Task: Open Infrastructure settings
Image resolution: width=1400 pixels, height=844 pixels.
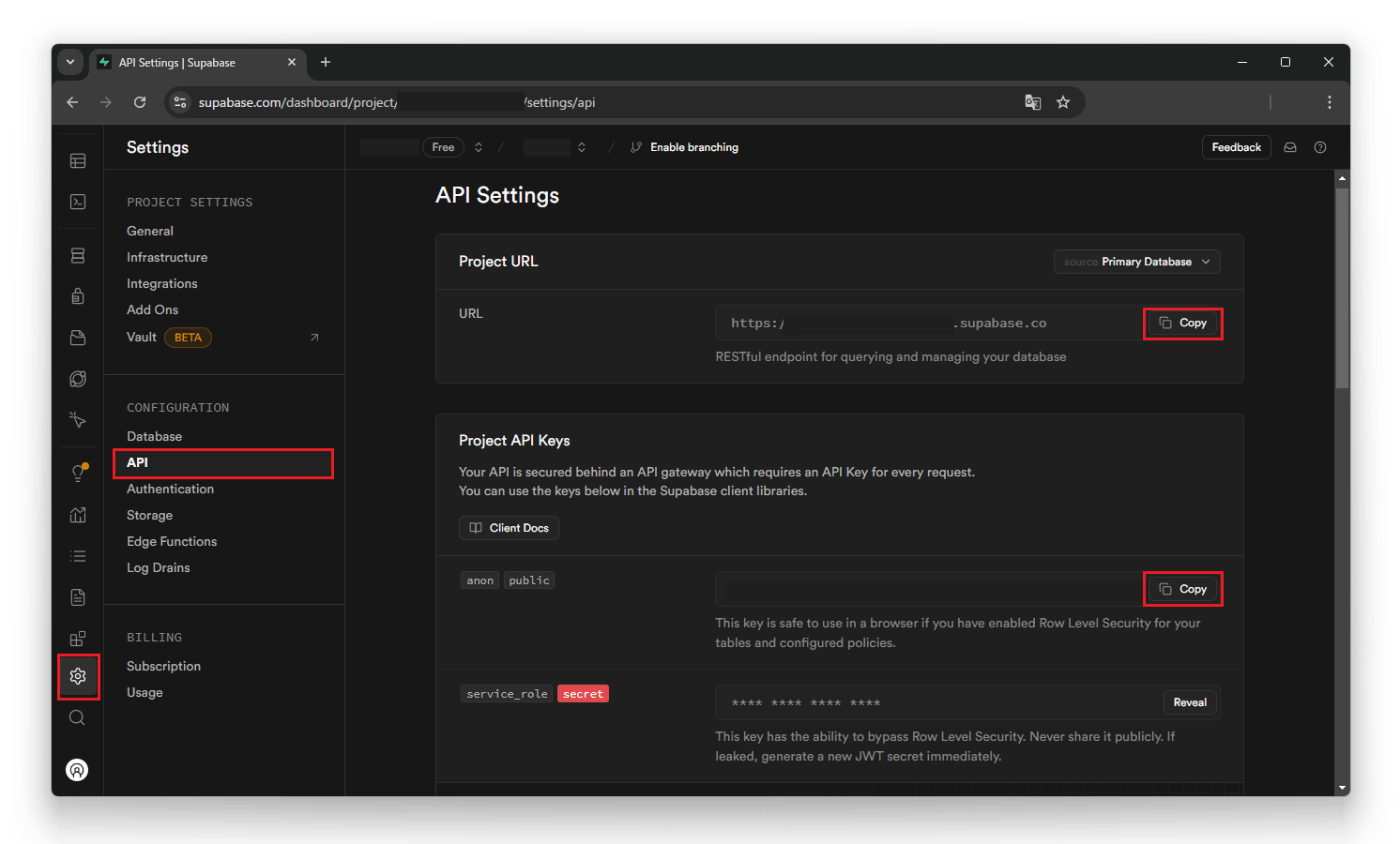Action: click(167, 257)
